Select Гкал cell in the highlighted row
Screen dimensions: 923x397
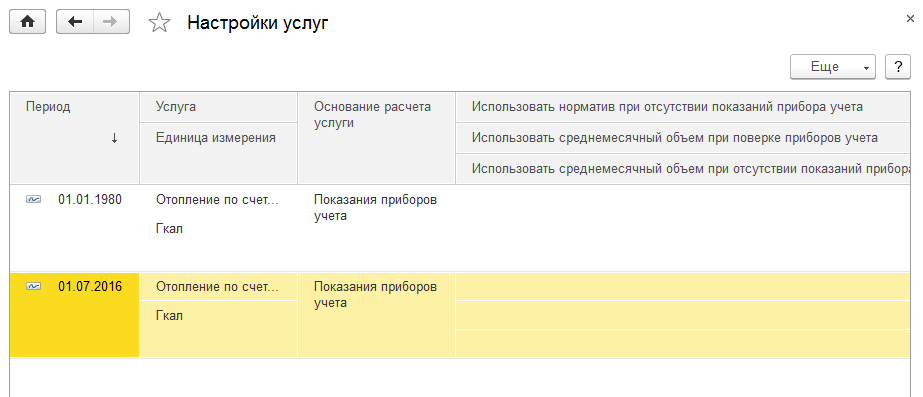(x=218, y=329)
